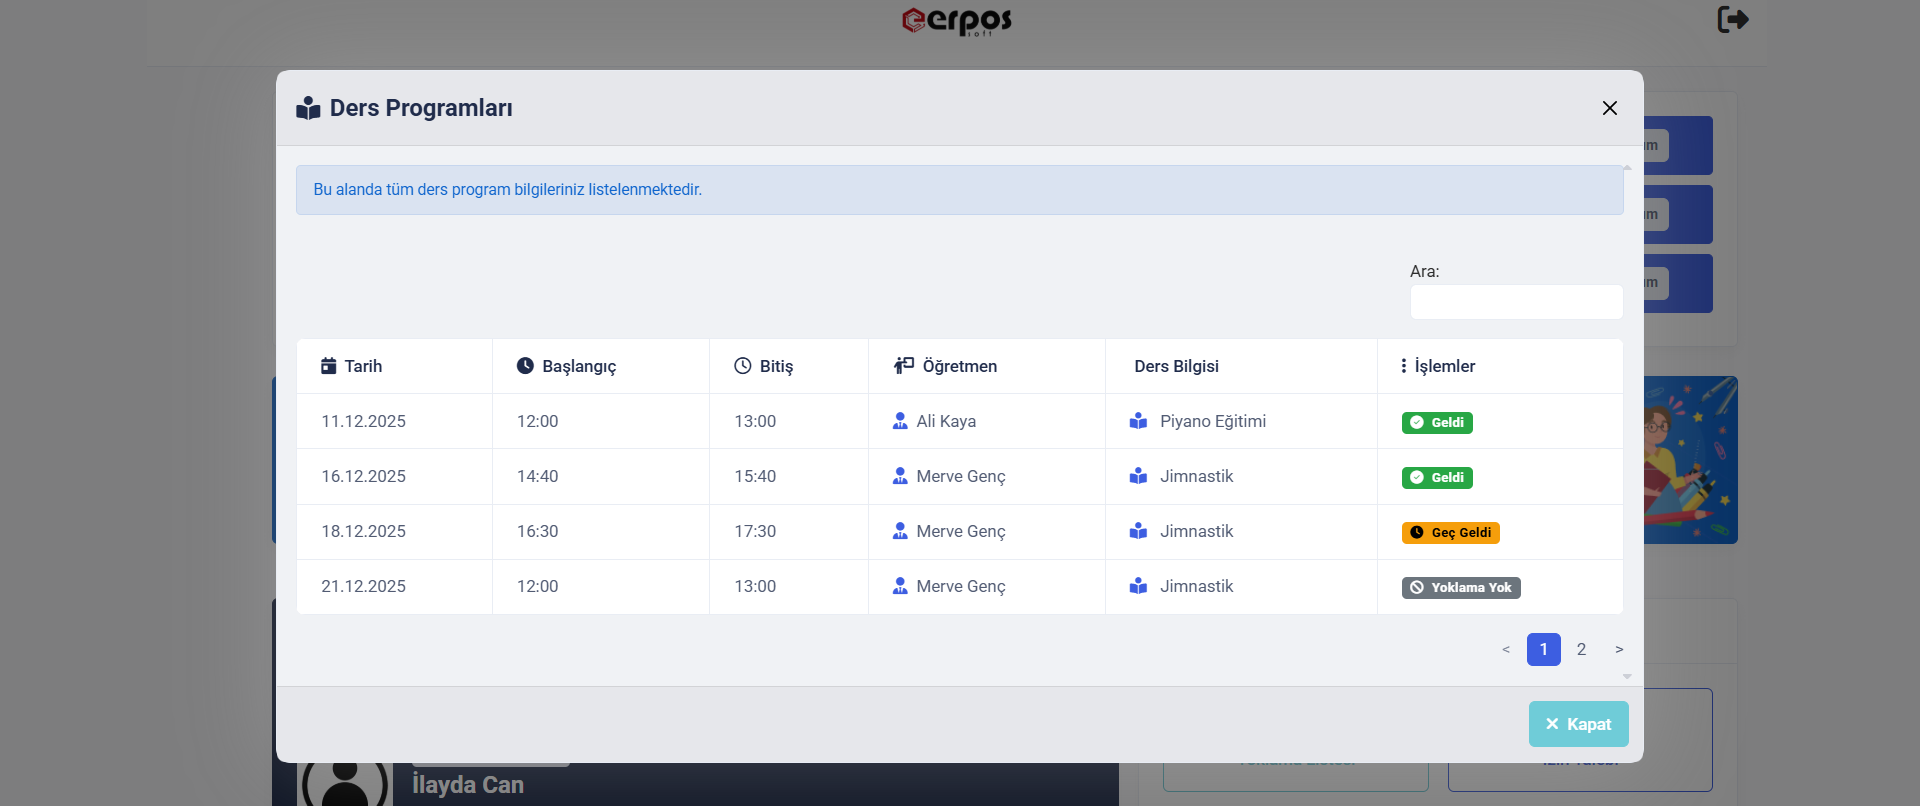The height and width of the screenshot is (806, 1920).
Task: Click the logout icon in top right
Action: (x=1732, y=20)
